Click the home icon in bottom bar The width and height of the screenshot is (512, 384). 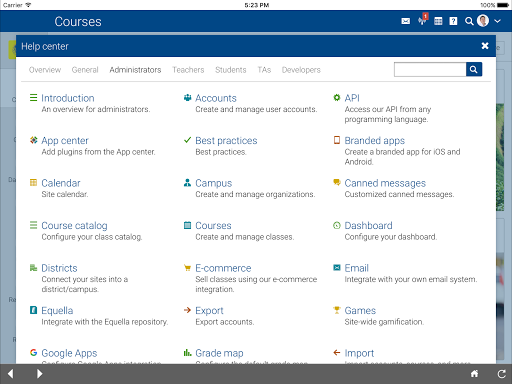point(474,374)
